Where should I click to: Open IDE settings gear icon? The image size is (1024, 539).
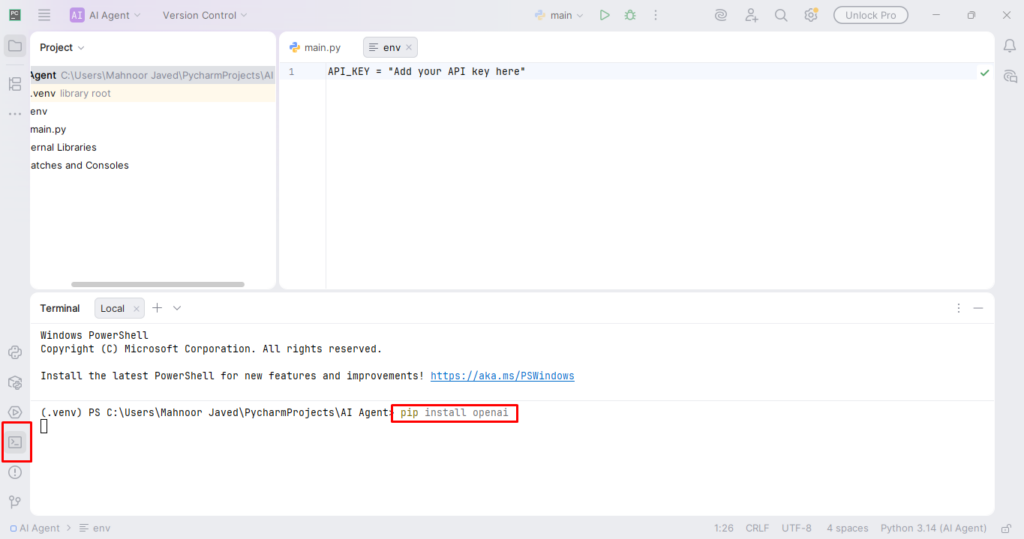[x=811, y=15]
